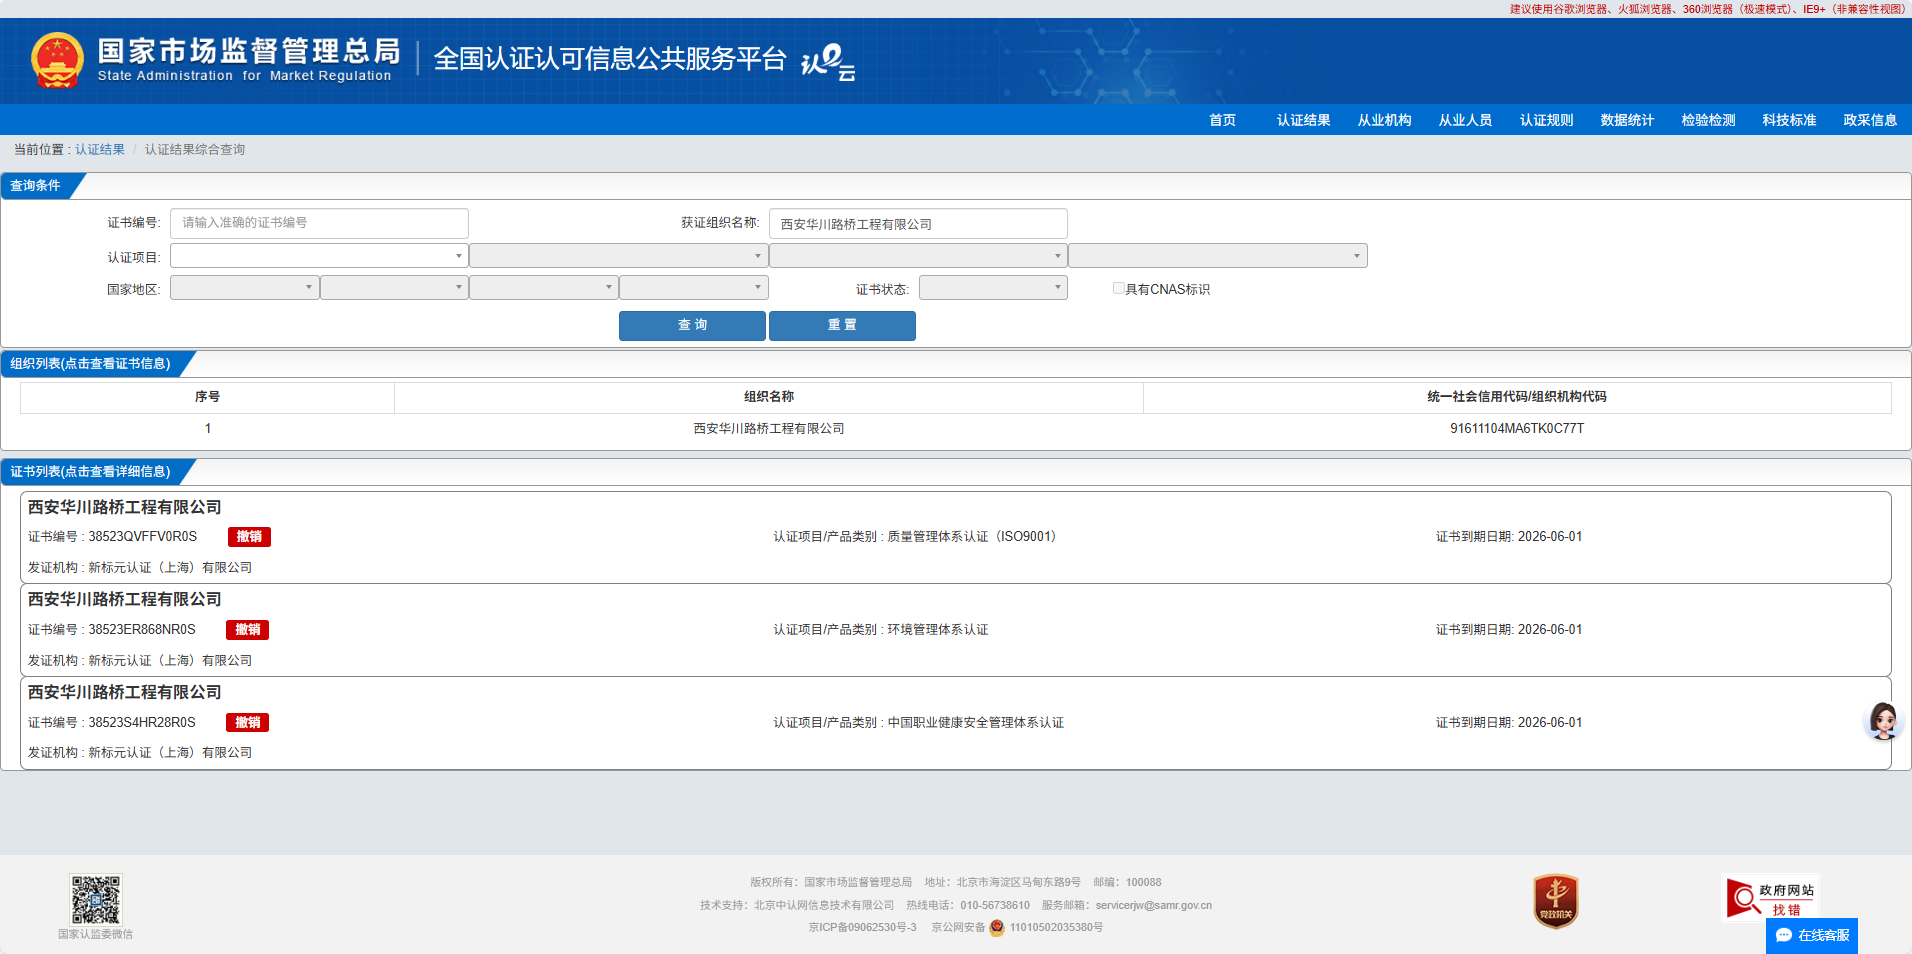1912x954 pixels.
Task: Click the police filing badge icon in footer
Action: click(x=997, y=927)
